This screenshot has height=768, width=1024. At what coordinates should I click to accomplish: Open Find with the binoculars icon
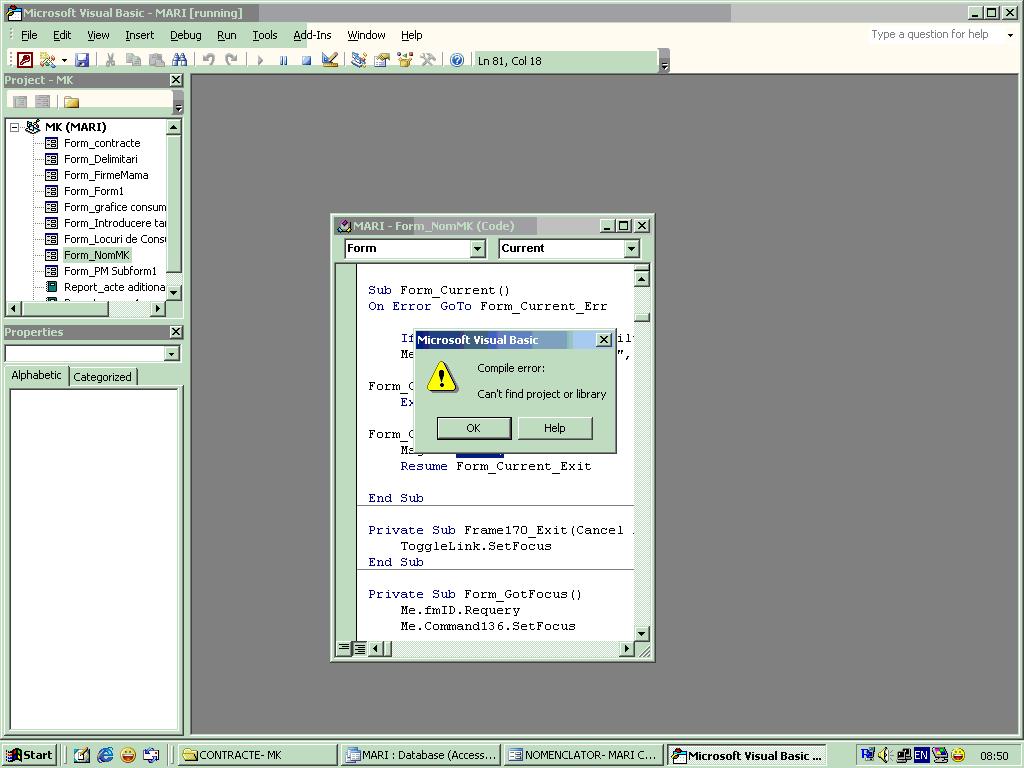click(x=180, y=60)
